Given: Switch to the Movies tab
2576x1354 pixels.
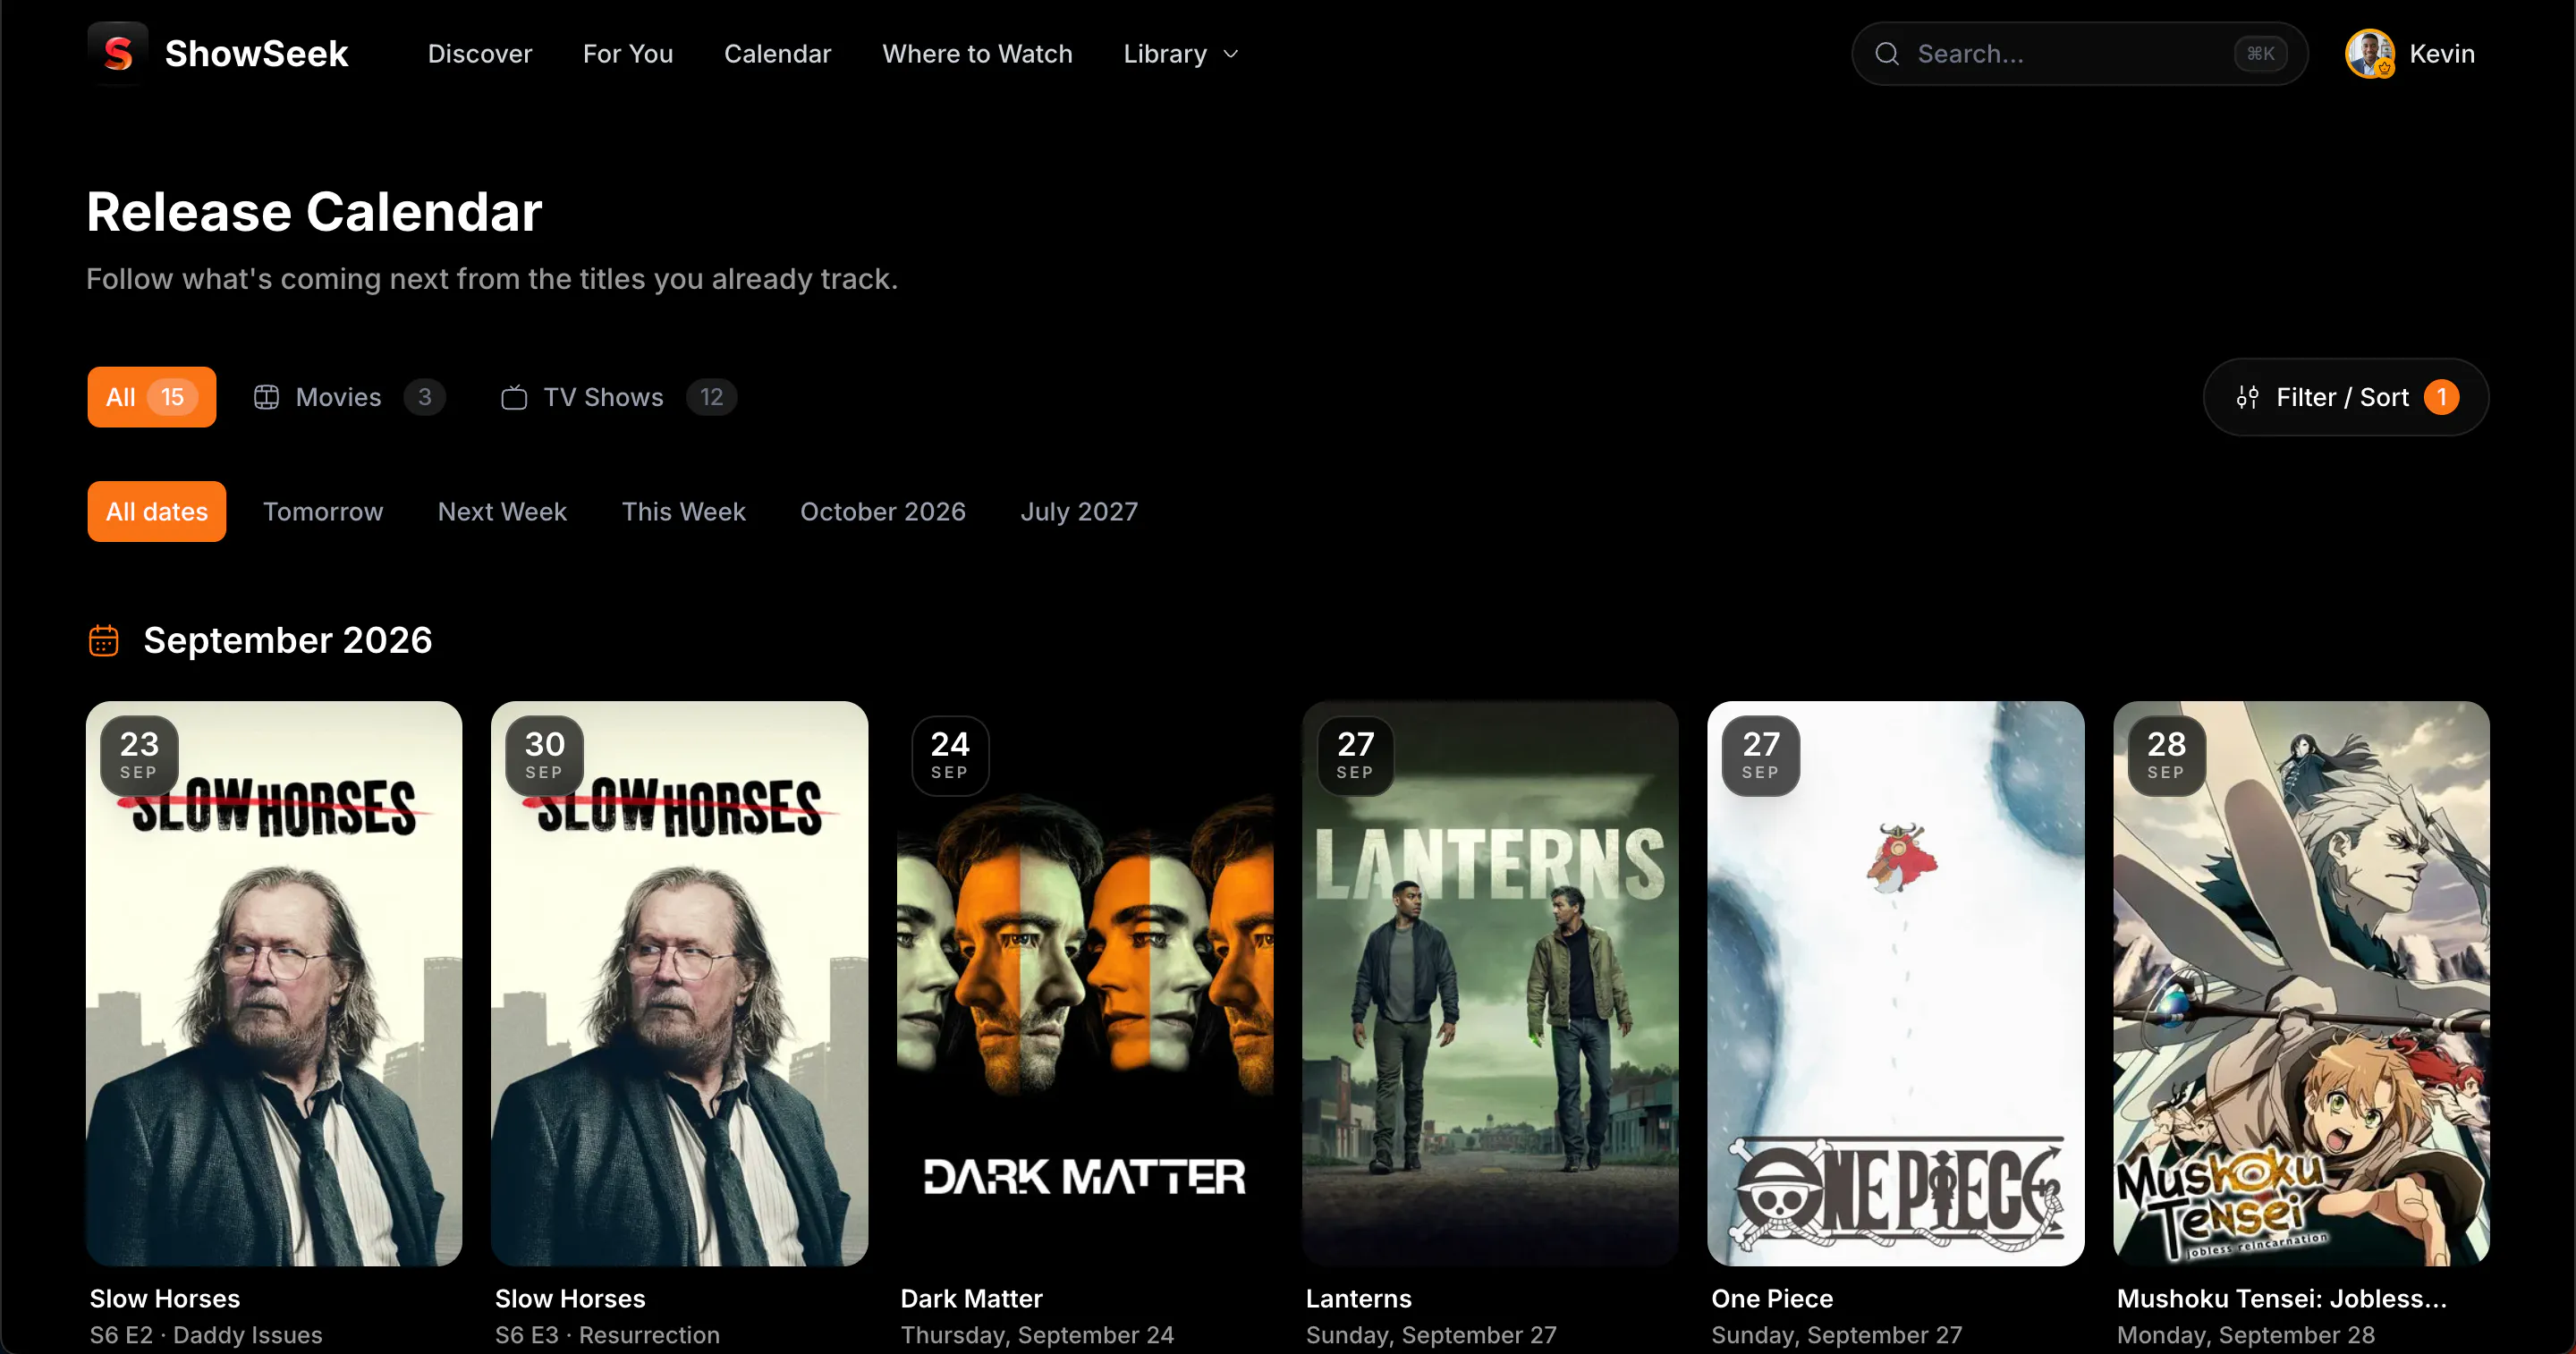Looking at the screenshot, I should coord(350,397).
